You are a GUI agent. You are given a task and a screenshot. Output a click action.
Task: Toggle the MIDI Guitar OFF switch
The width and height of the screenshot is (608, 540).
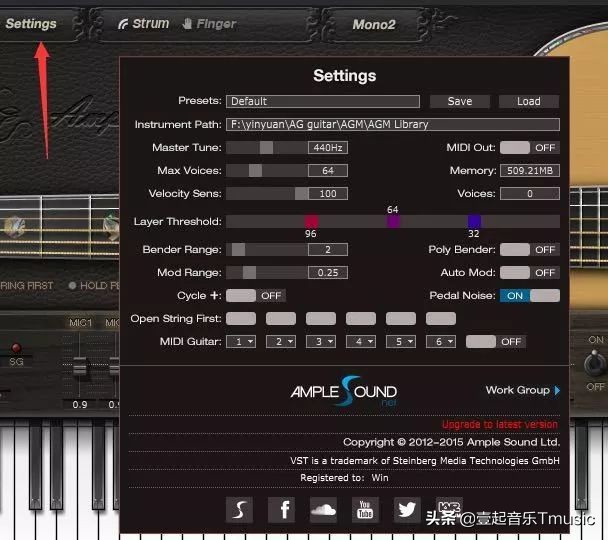(496, 342)
